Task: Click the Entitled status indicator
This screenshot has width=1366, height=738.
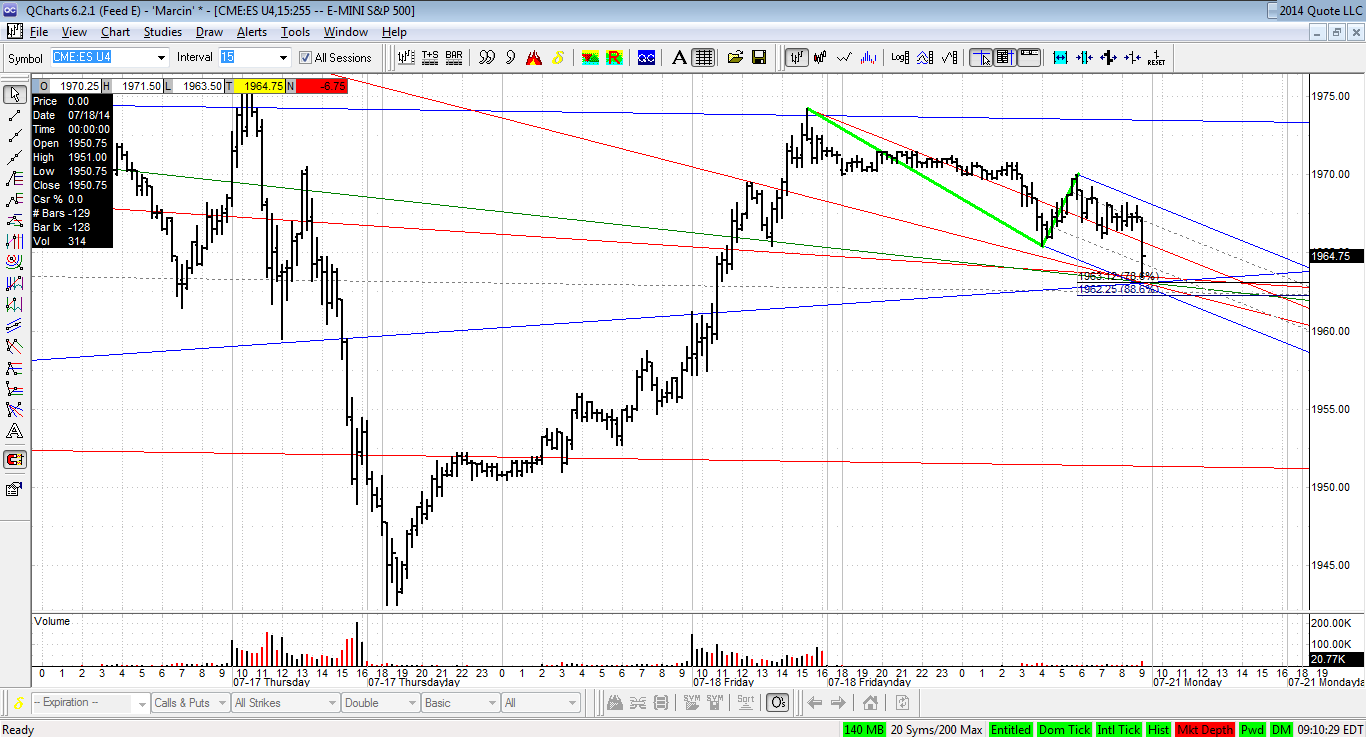Action: point(1011,730)
